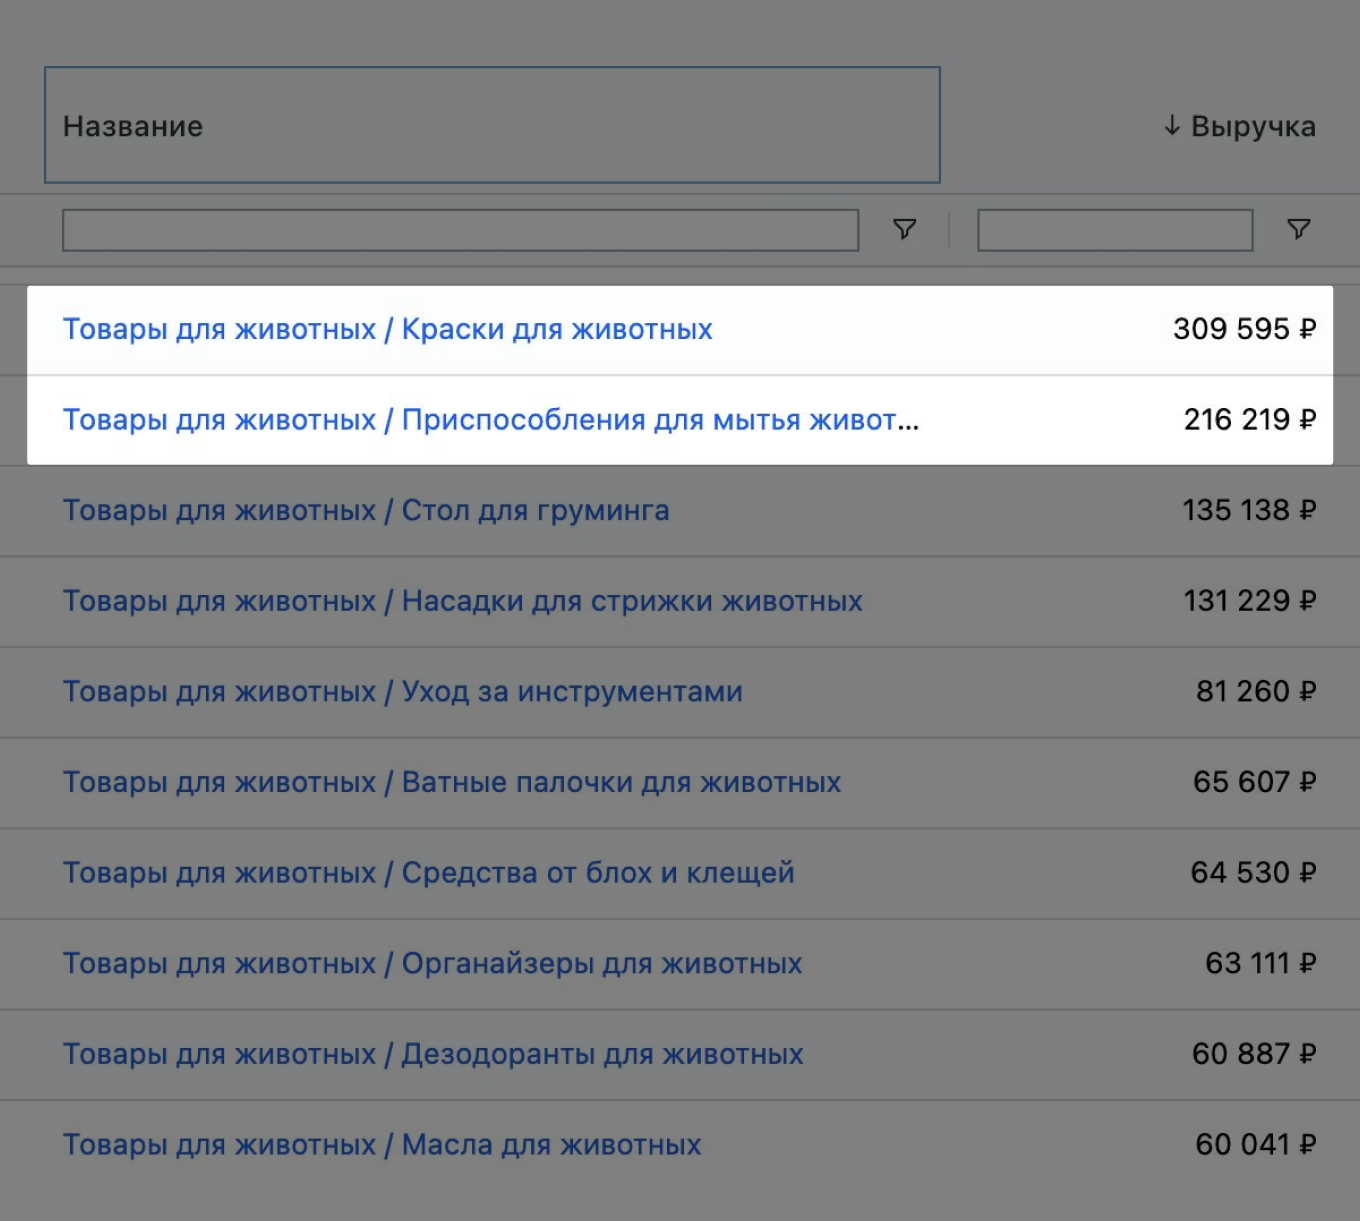Open Стол для груминга category link
The height and width of the screenshot is (1221, 1360).
tap(366, 510)
